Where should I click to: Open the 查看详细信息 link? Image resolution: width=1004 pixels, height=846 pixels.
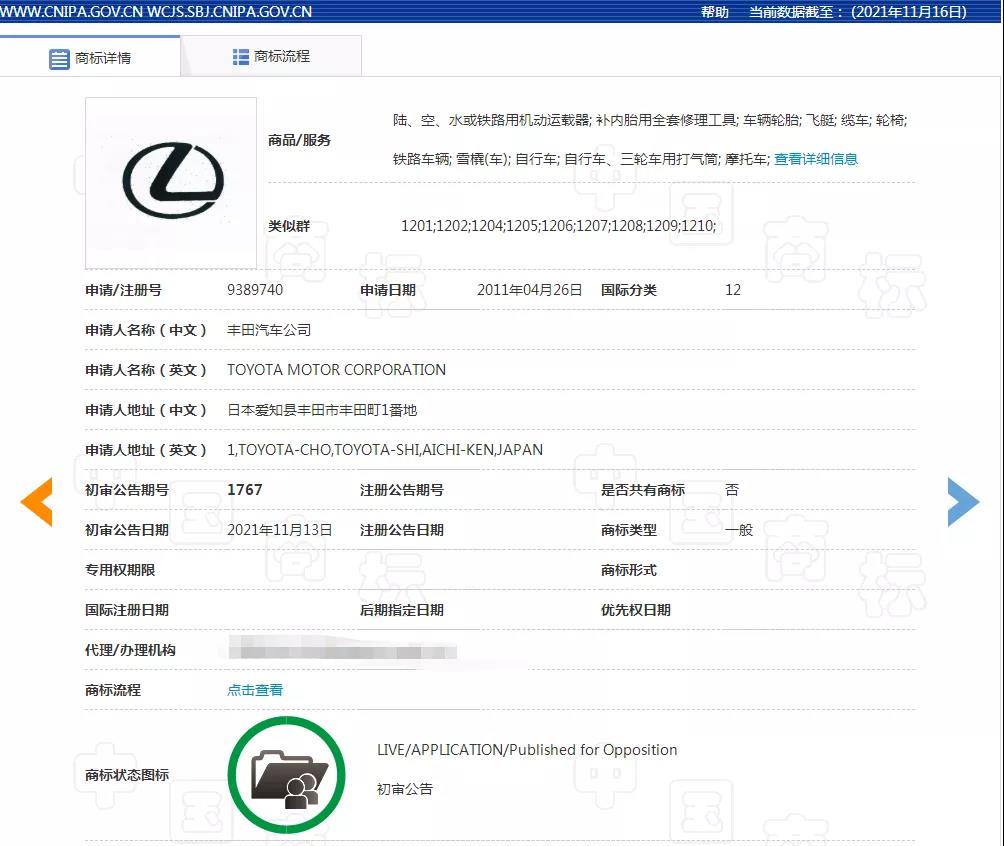(816, 159)
